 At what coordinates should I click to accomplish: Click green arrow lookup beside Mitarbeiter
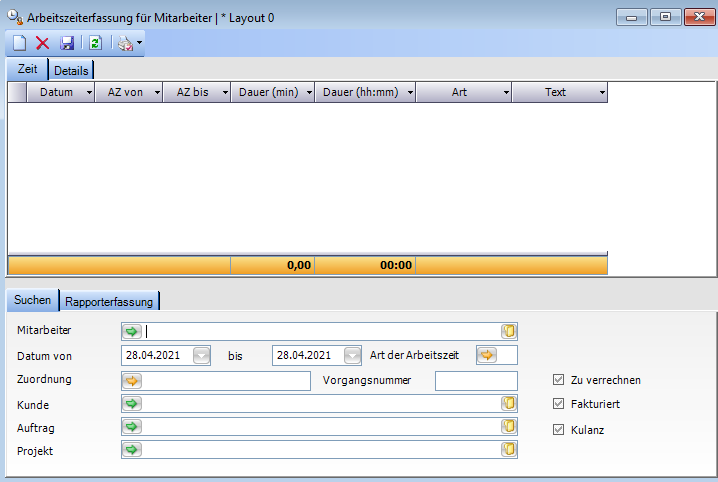pos(132,331)
